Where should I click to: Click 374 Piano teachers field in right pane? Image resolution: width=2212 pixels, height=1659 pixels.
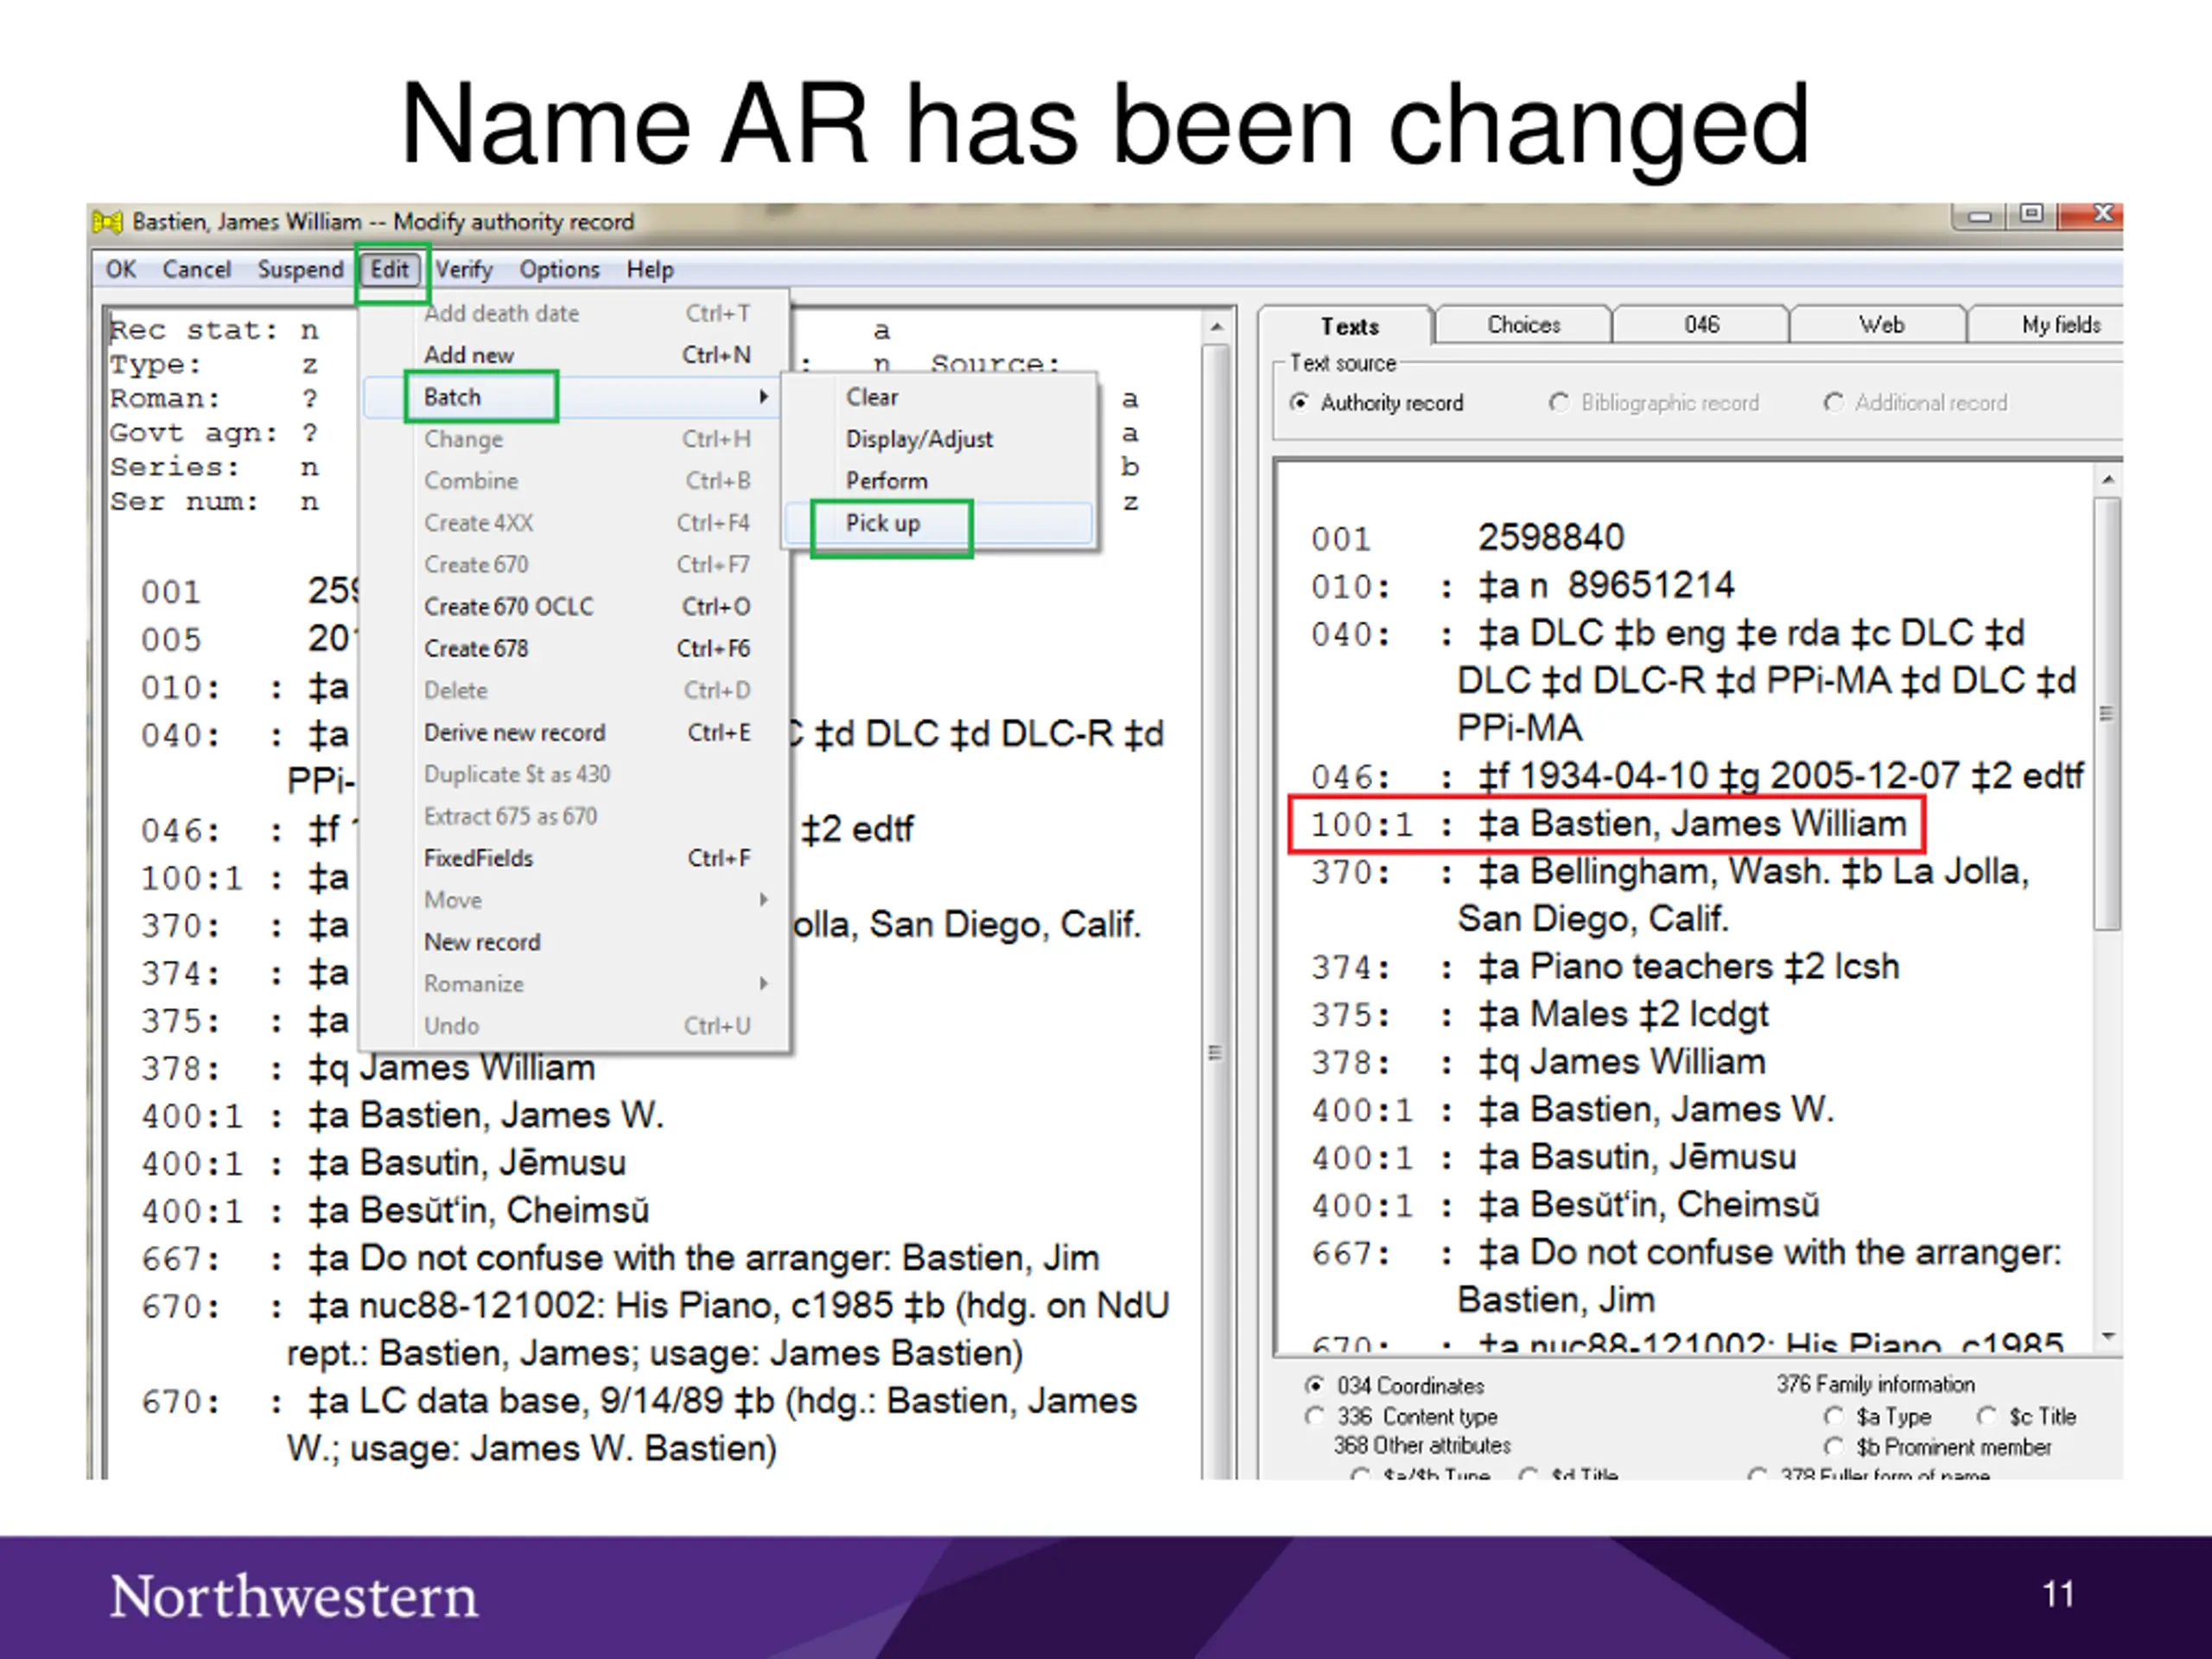pos(1606,968)
